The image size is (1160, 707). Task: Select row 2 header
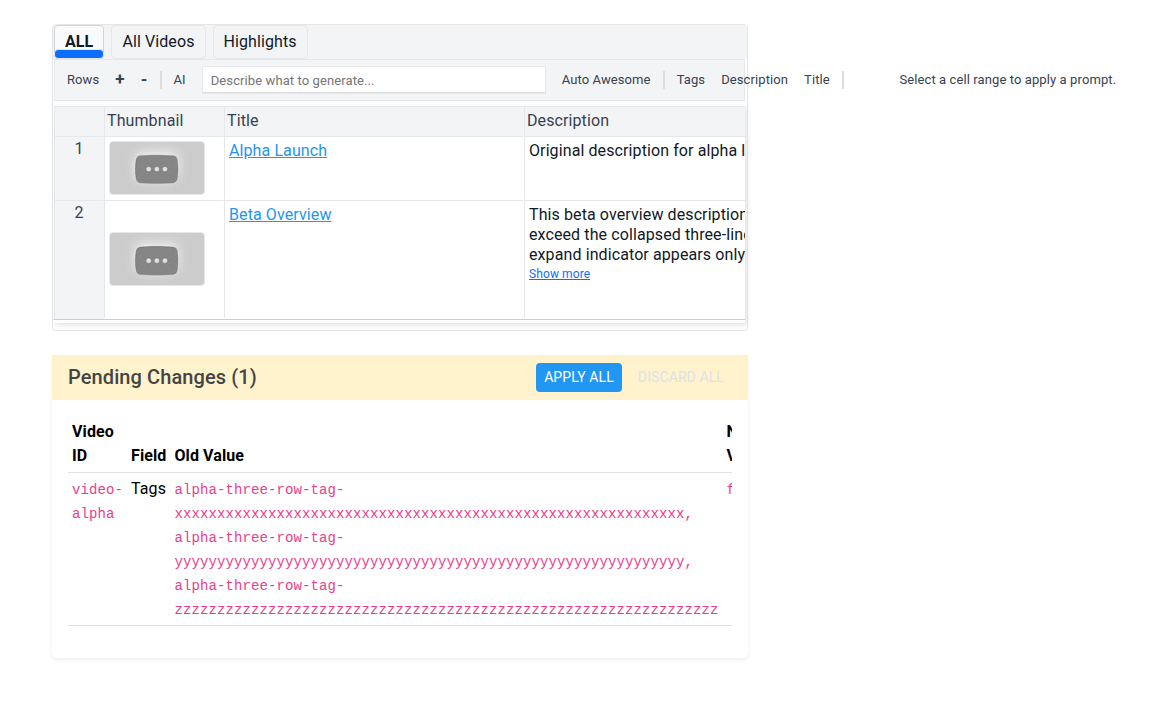(x=79, y=260)
